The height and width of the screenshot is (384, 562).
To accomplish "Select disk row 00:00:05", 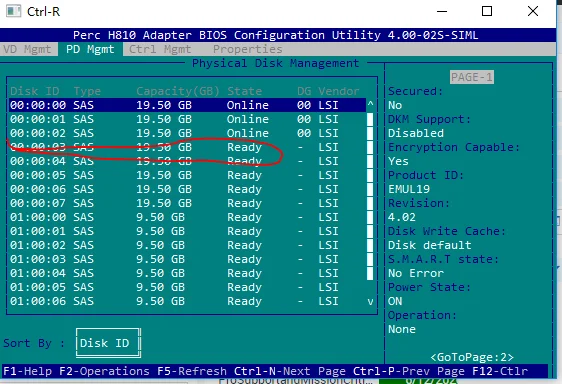I will (x=187, y=175).
